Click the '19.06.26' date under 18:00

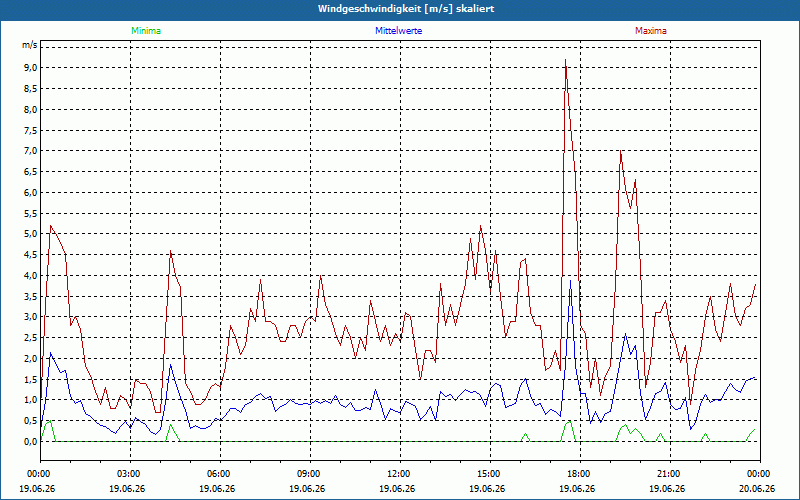[577, 488]
